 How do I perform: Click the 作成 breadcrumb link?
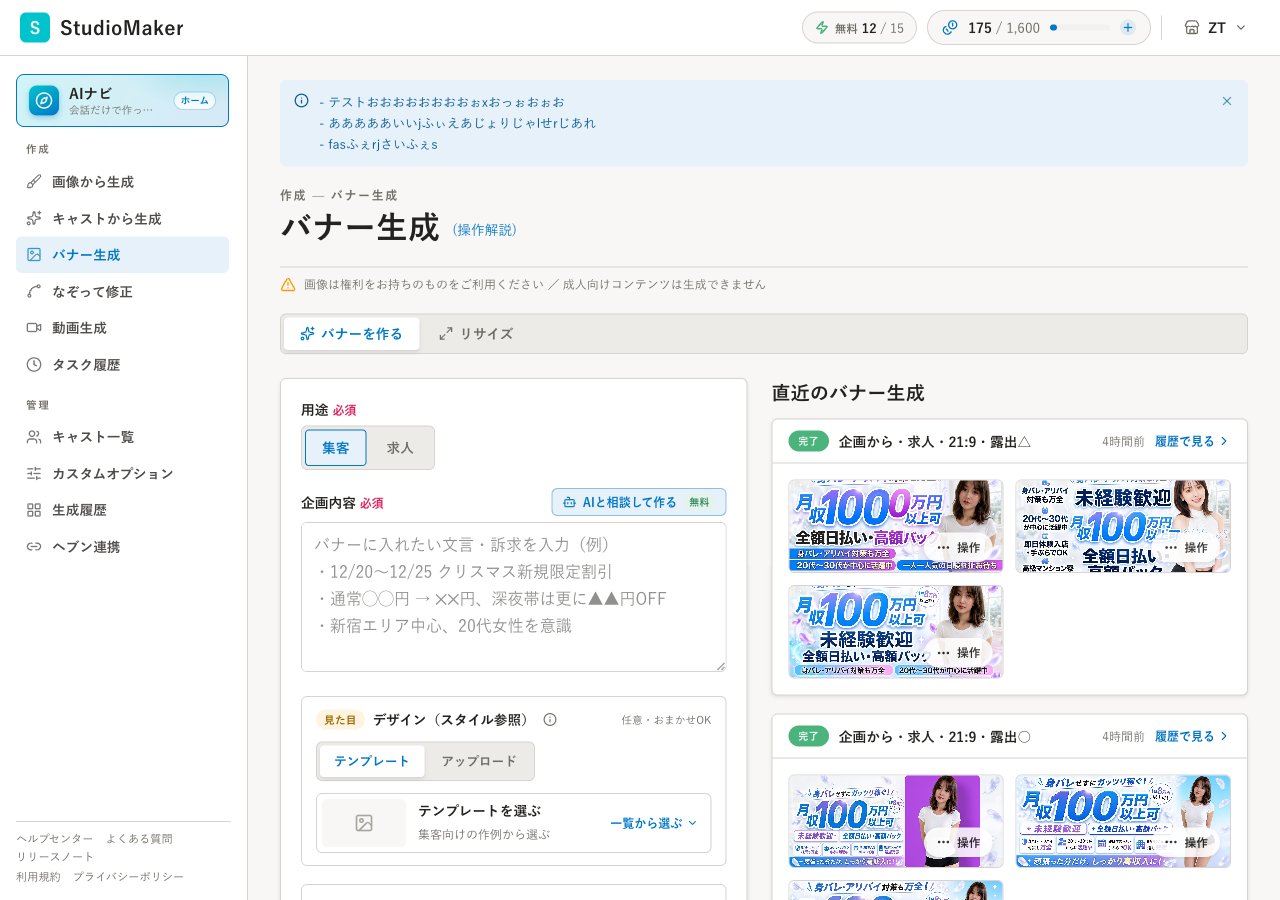coord(293,195)
